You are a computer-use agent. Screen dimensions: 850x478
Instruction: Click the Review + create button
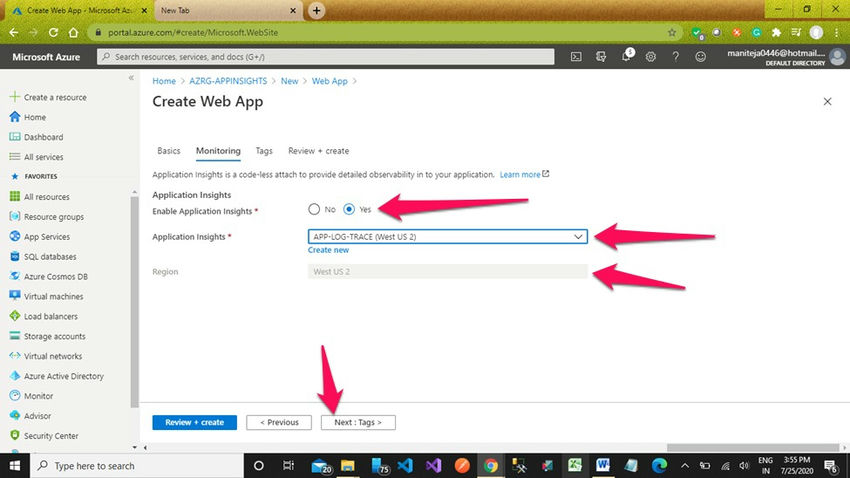point(195,422)
